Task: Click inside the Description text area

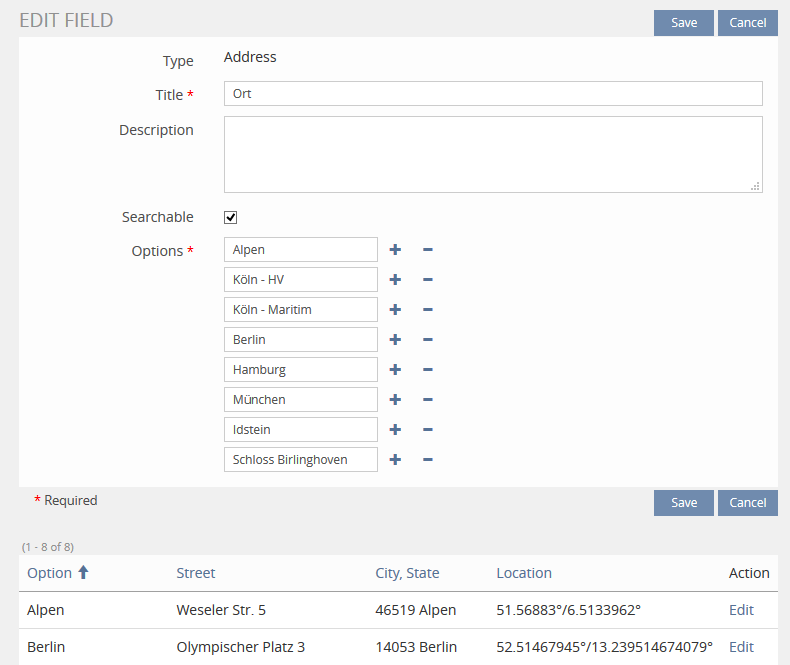Action: pyautogui.click(x=490, y=154)
